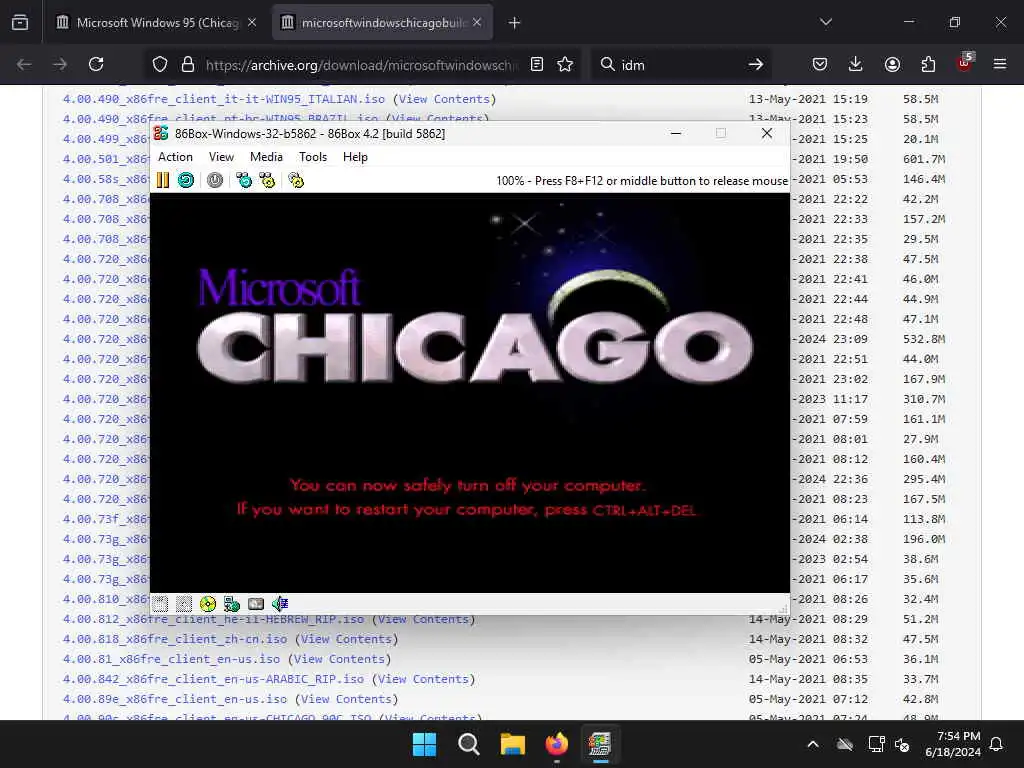View Contents of HEBREW_RIP.iso
1024x768 pixels.
(x=423, y=619)
